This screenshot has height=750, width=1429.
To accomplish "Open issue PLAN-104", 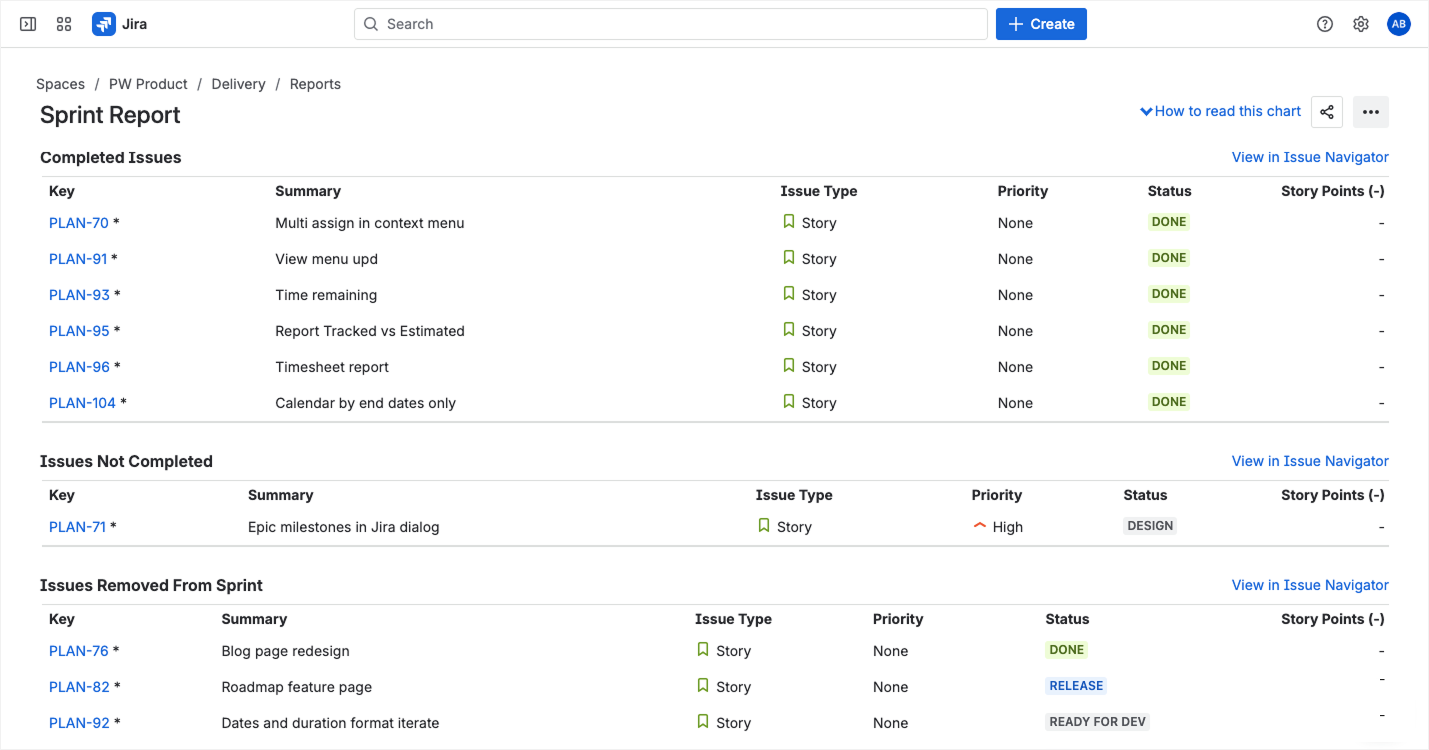I will pyautogui.click(x=83, y=403).
